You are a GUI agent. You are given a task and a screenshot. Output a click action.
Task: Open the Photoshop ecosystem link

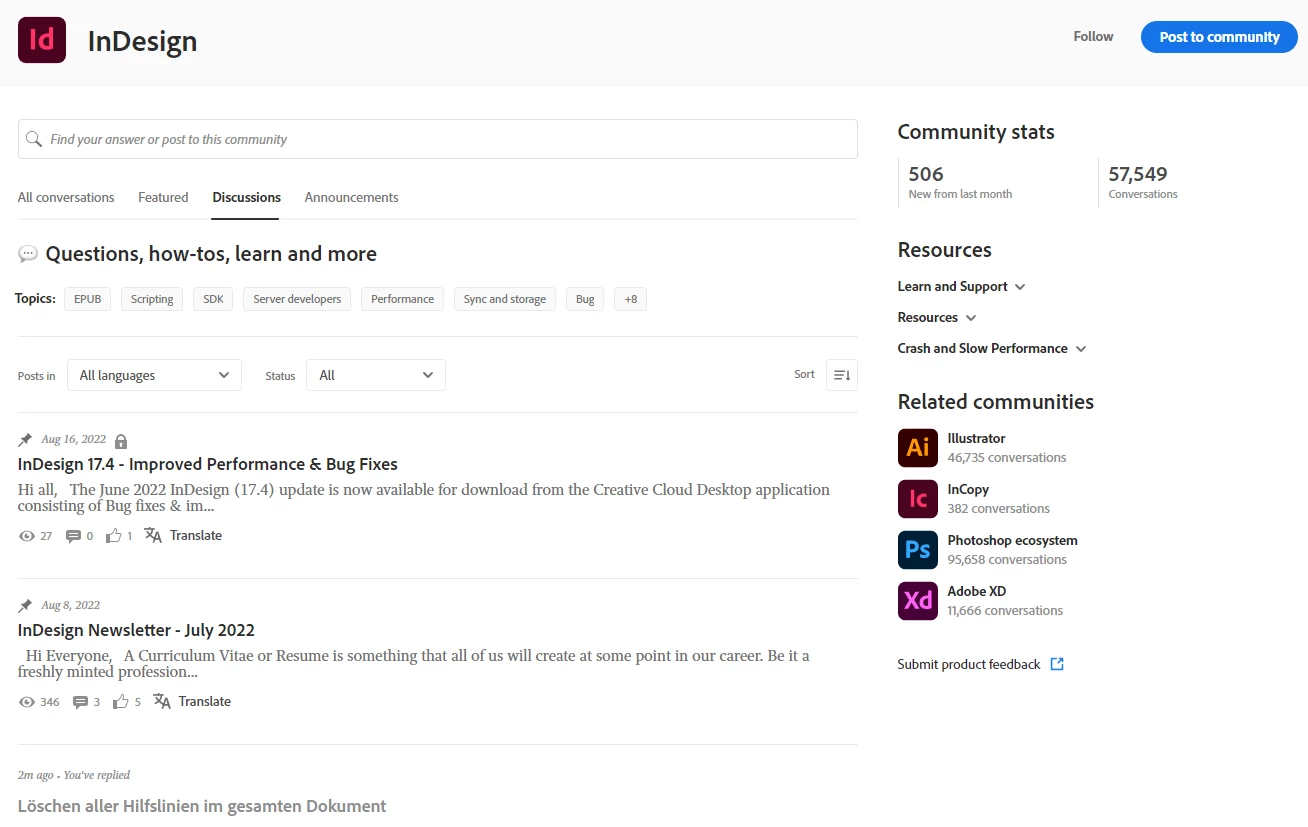[x=1012, y=540]
